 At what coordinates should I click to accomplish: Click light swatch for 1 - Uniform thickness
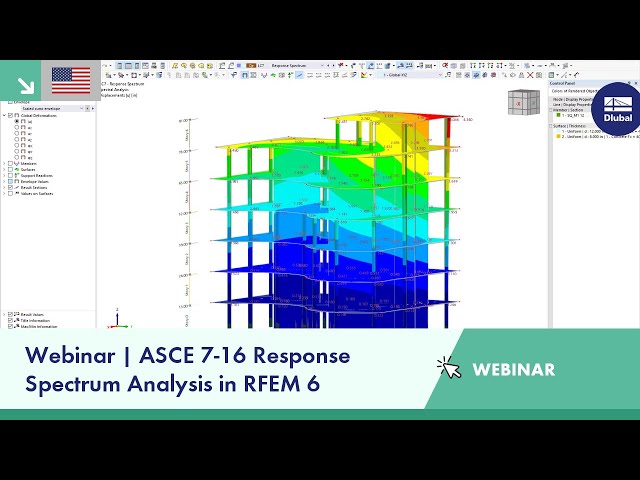[x=558, y=131]
